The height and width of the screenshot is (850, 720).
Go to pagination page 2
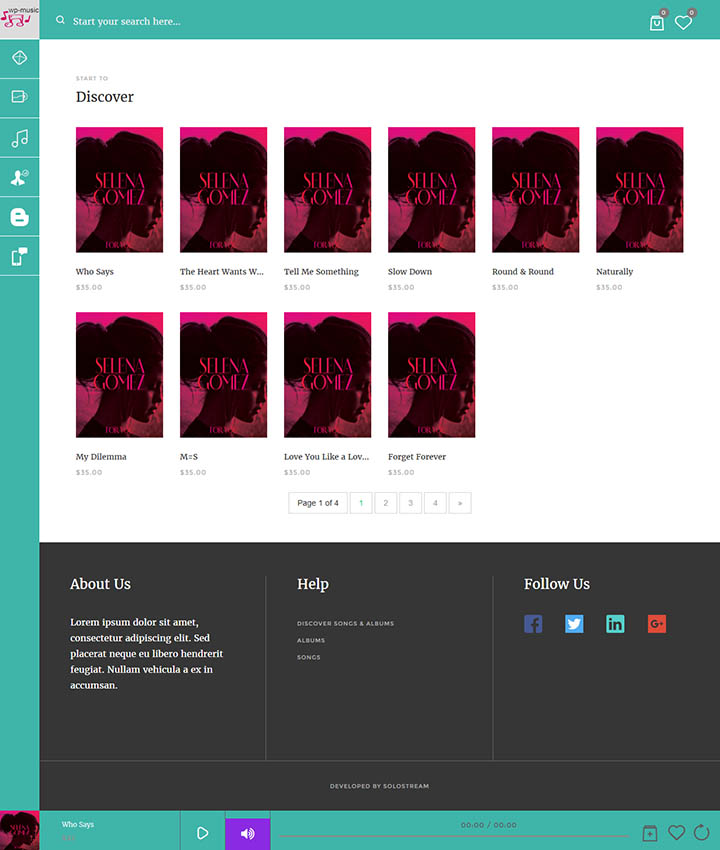point(385,503)
